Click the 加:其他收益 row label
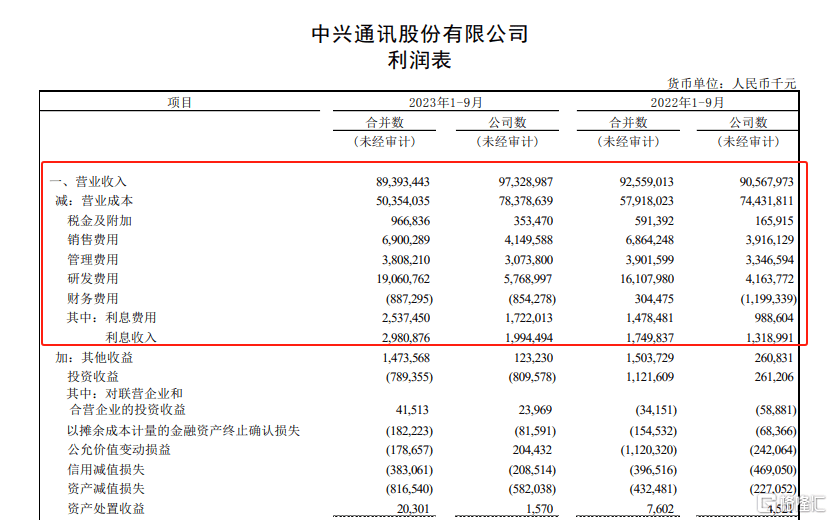832x520 pixels. pos(94,358)
